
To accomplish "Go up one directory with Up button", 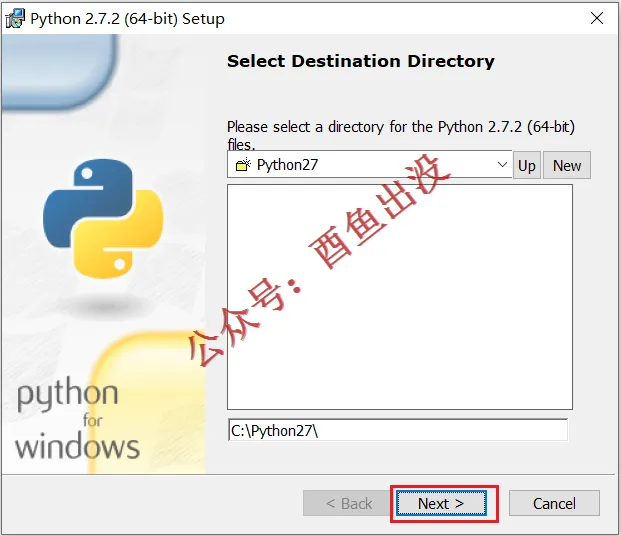I will click(527, 165).
